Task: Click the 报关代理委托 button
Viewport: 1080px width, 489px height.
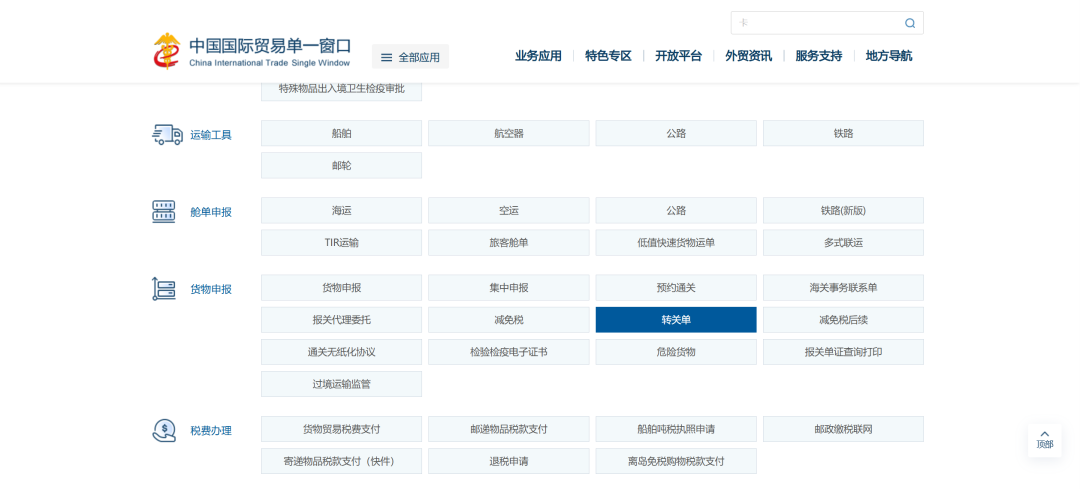Action: coord(341,320)
